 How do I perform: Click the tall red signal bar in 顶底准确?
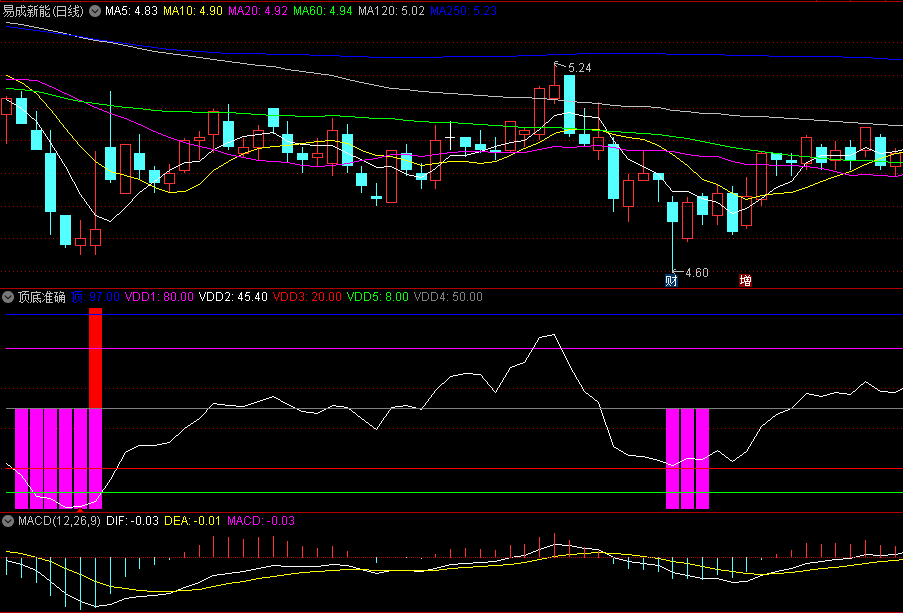[x=96, y=358]
